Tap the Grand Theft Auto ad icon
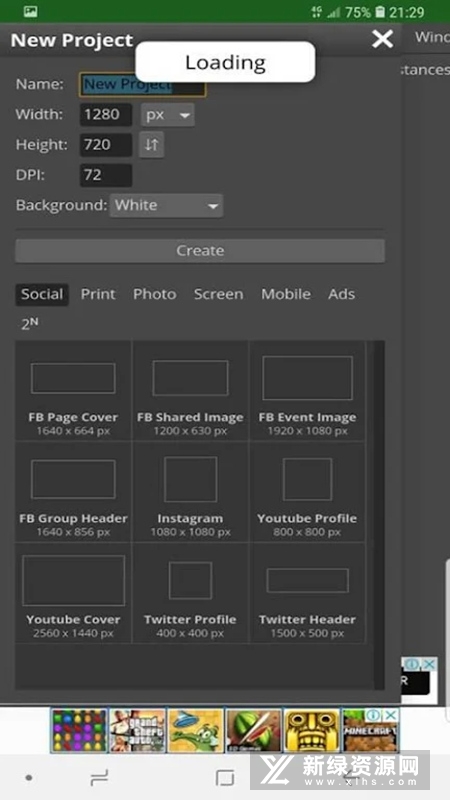Image resolution: width=450 pixels, height=800 pixels. coord(137,731)
